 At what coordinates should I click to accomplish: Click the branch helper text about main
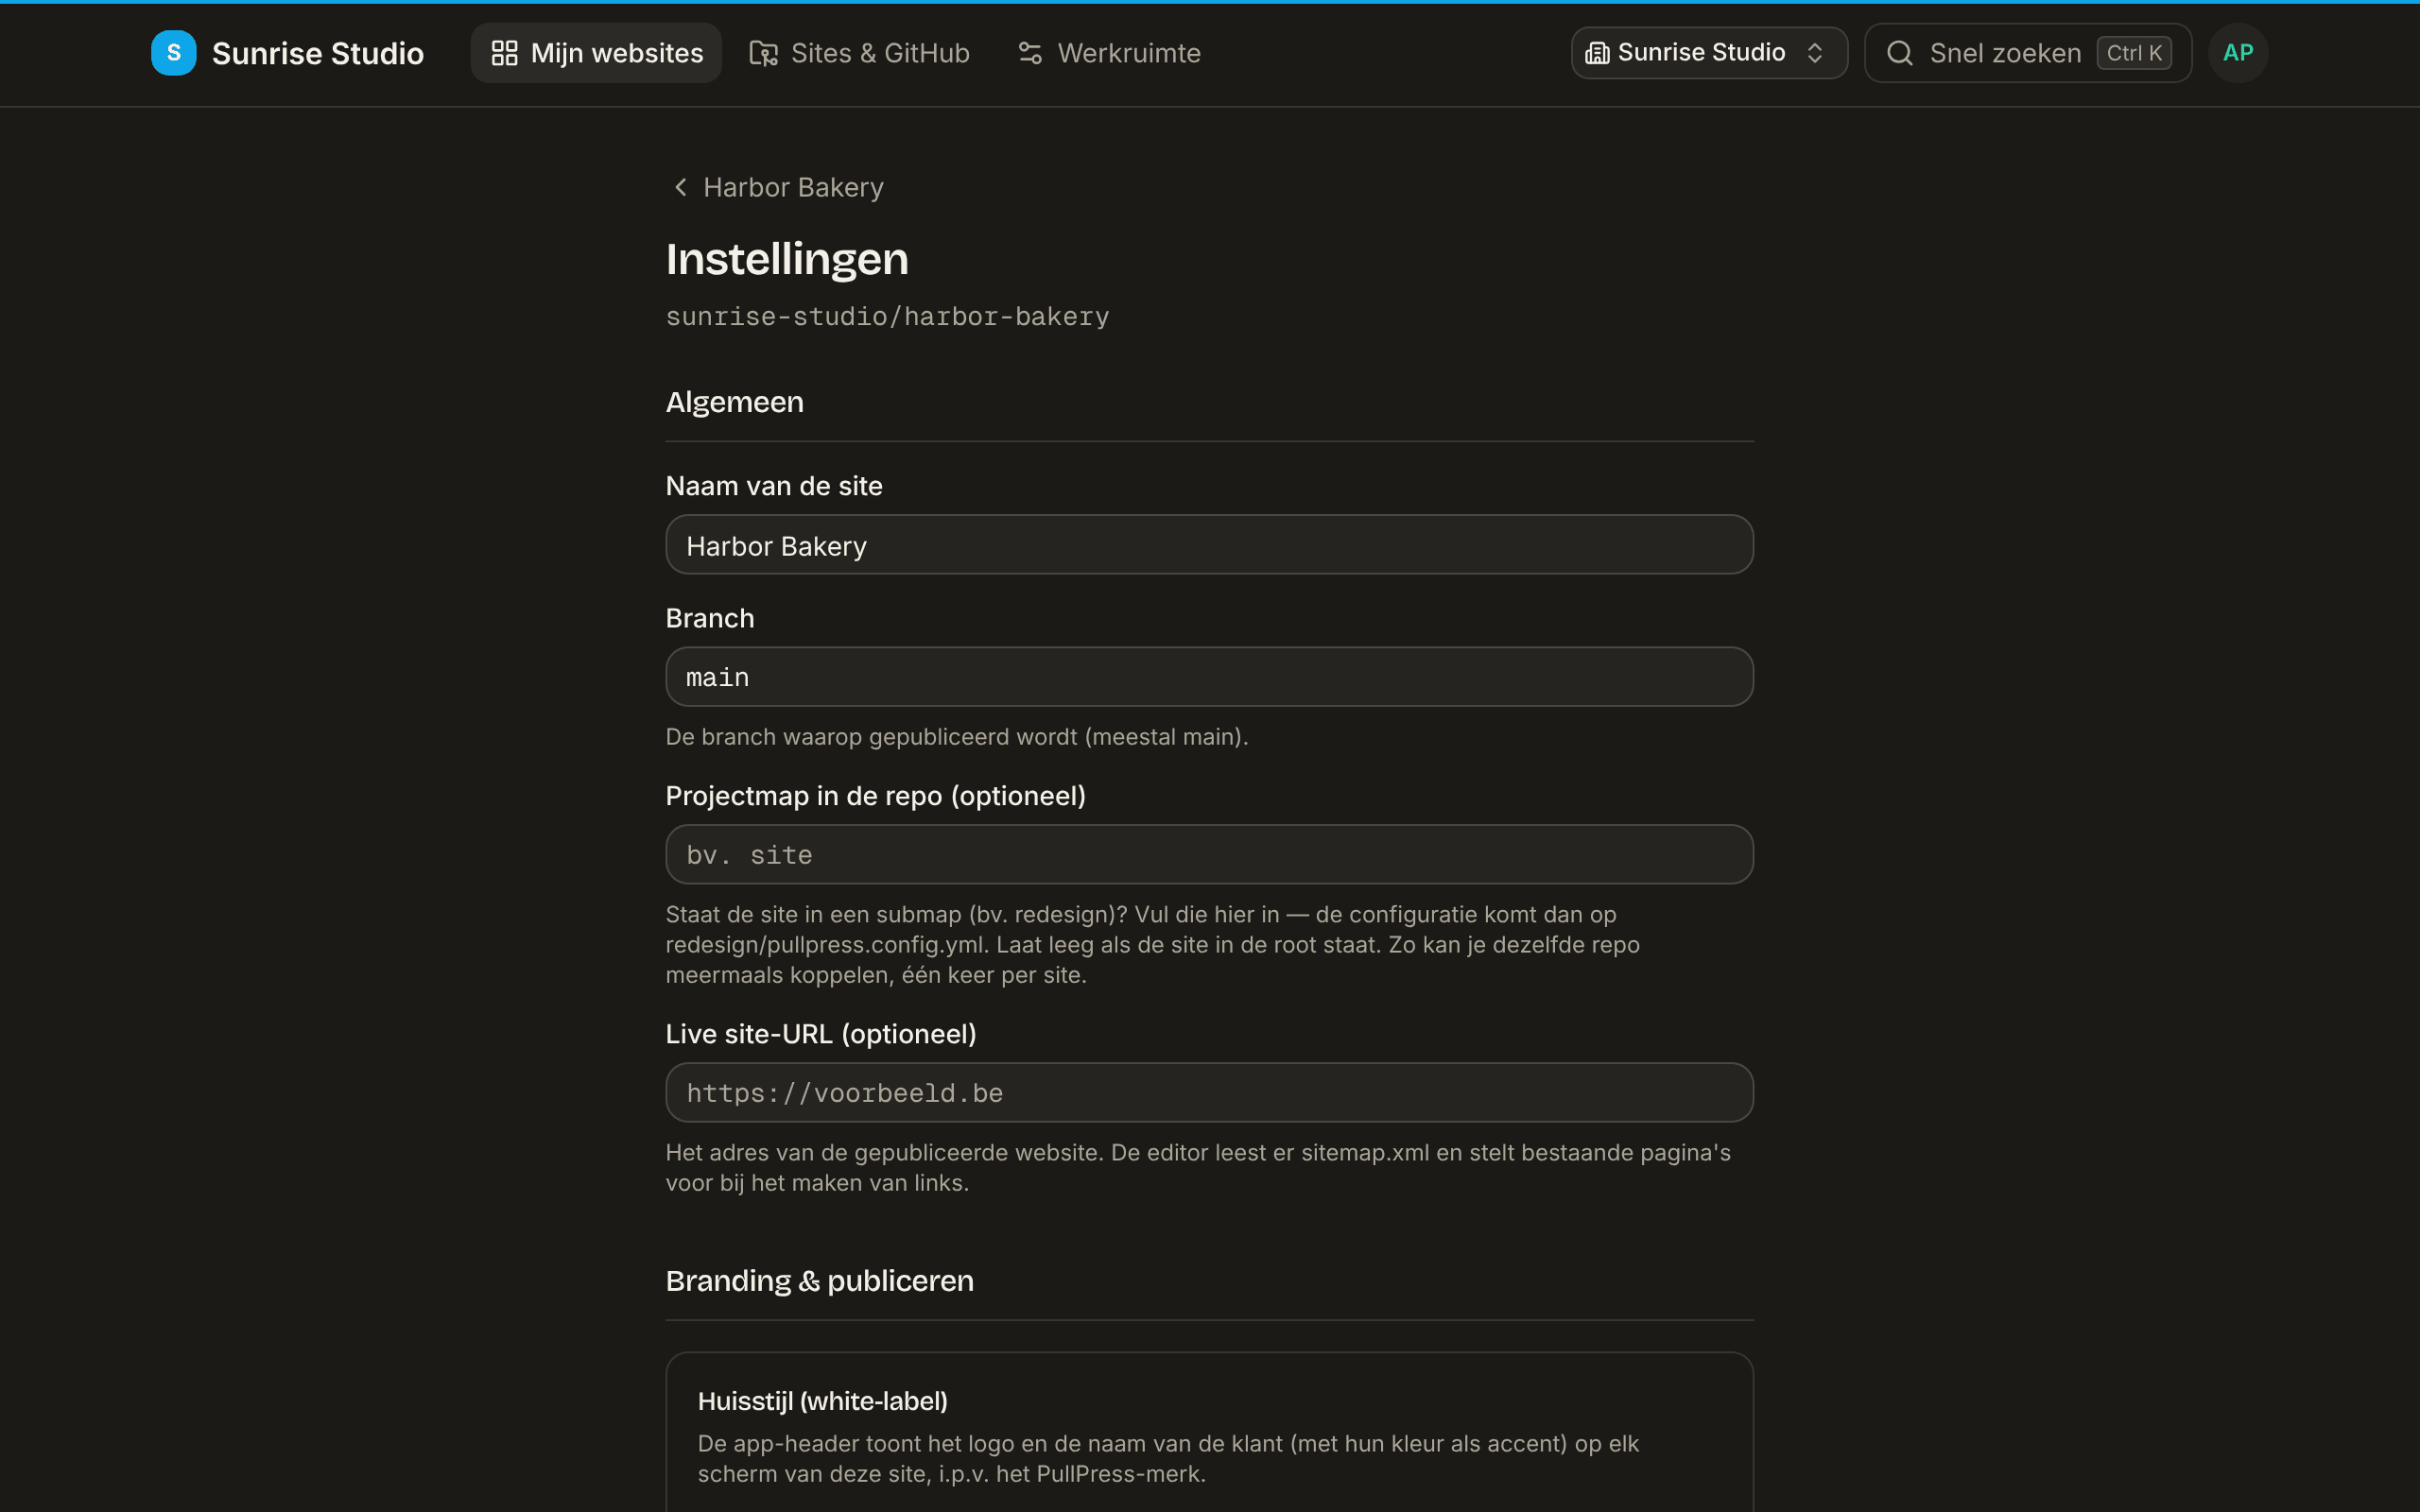[957, 737]
